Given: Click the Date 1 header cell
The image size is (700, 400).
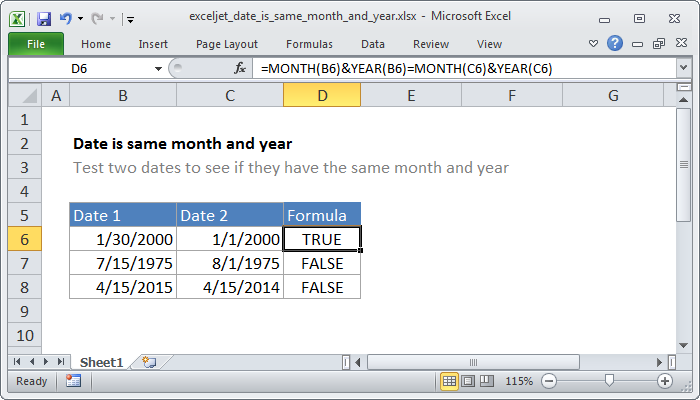Looking at the screenshot, I should pos(123,215).
